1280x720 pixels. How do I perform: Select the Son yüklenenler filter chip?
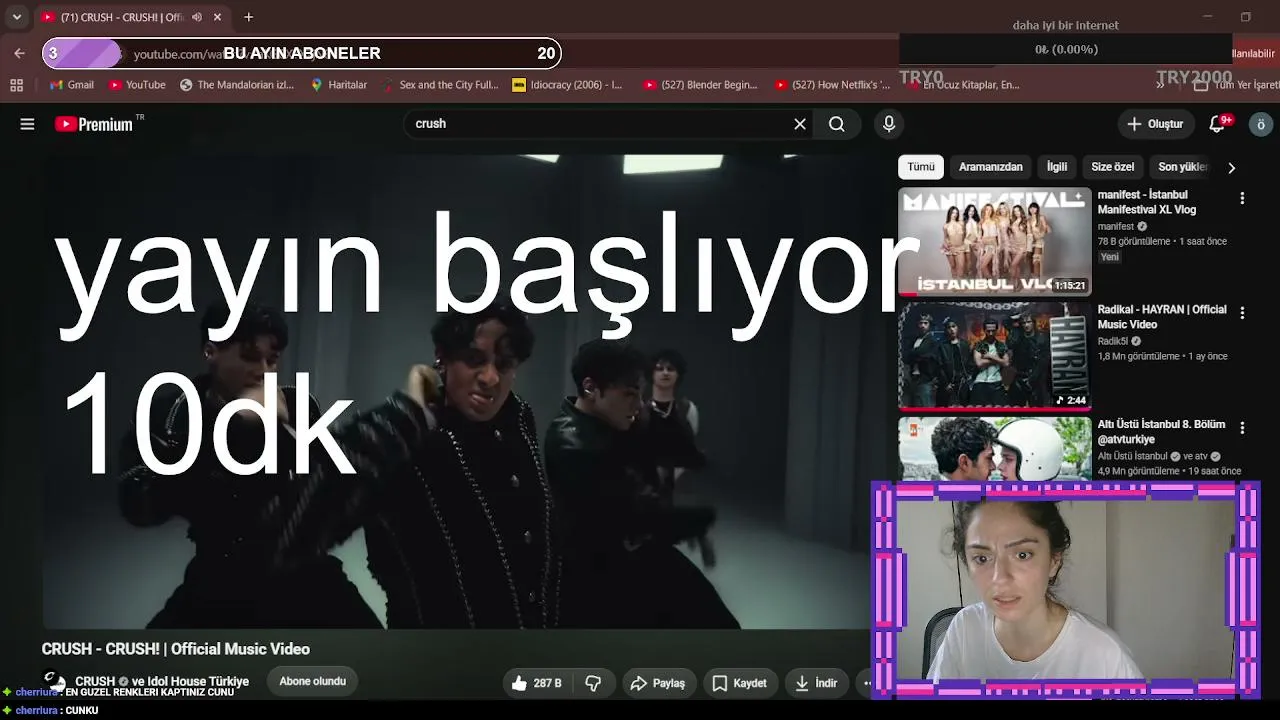(x=1182, y=167)
